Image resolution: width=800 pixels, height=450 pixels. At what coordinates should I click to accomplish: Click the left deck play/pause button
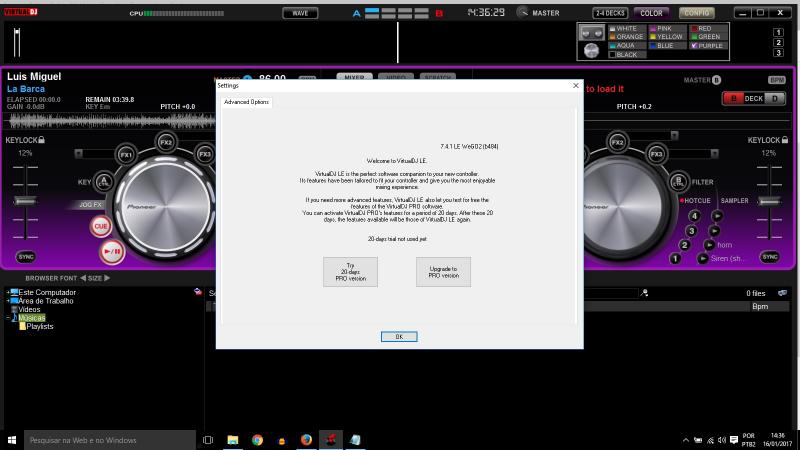tap(113, 252)
